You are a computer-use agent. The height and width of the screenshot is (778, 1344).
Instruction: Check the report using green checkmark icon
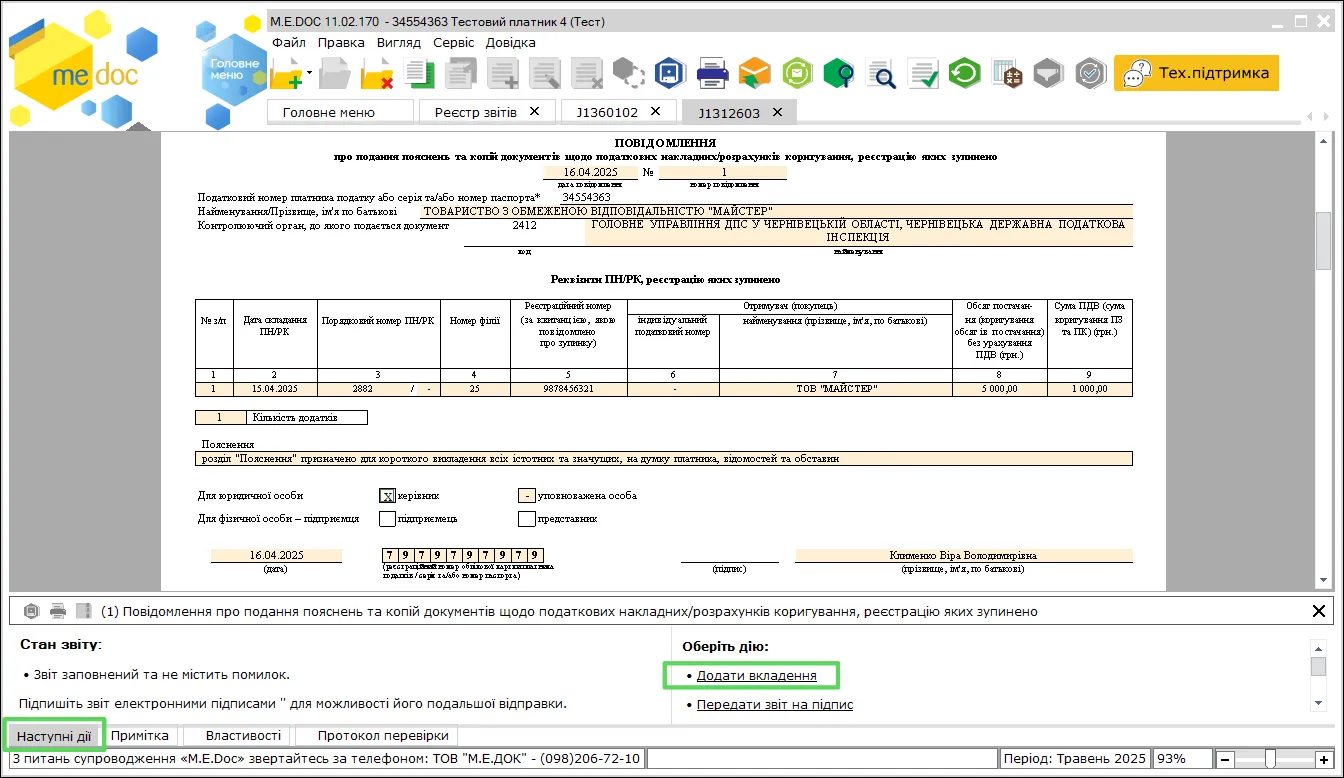click(x=923, y=73)
